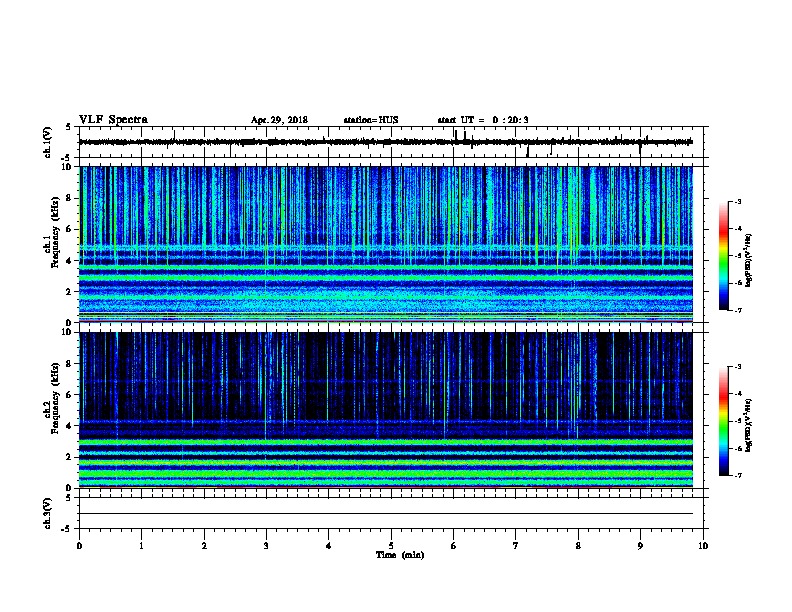Click the time axis tick label "6"

[454, 546]
